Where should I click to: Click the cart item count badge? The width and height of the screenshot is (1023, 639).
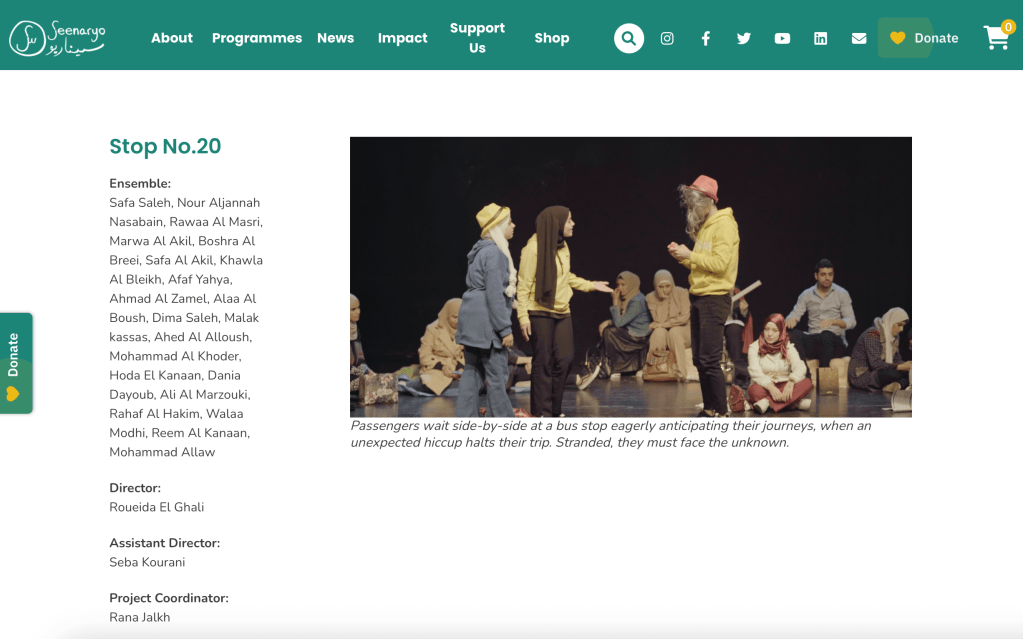[1008, 27]
